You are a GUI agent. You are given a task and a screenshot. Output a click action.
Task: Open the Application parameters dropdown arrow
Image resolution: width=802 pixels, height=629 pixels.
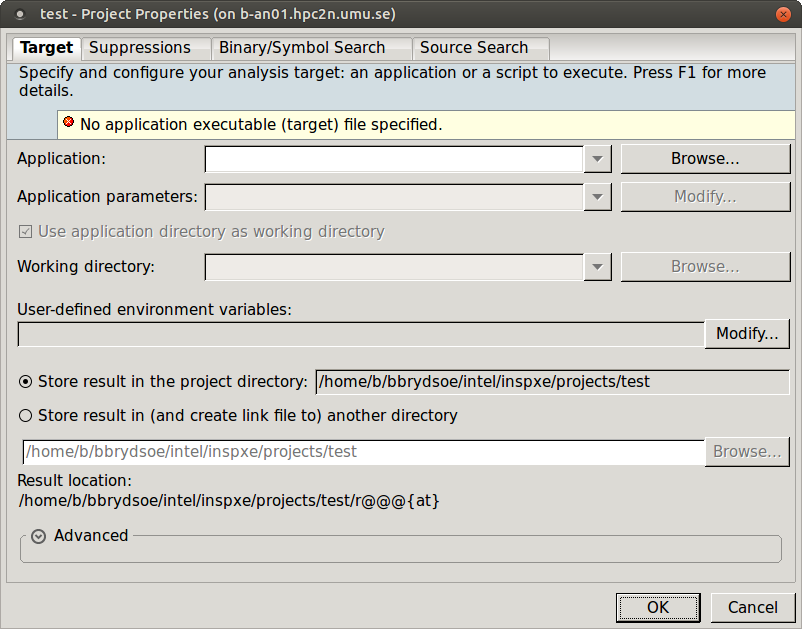coord(597,197)
